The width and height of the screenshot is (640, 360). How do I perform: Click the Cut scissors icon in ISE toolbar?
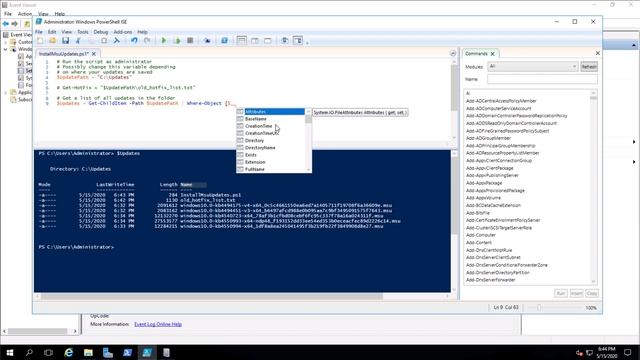[78, 40]
